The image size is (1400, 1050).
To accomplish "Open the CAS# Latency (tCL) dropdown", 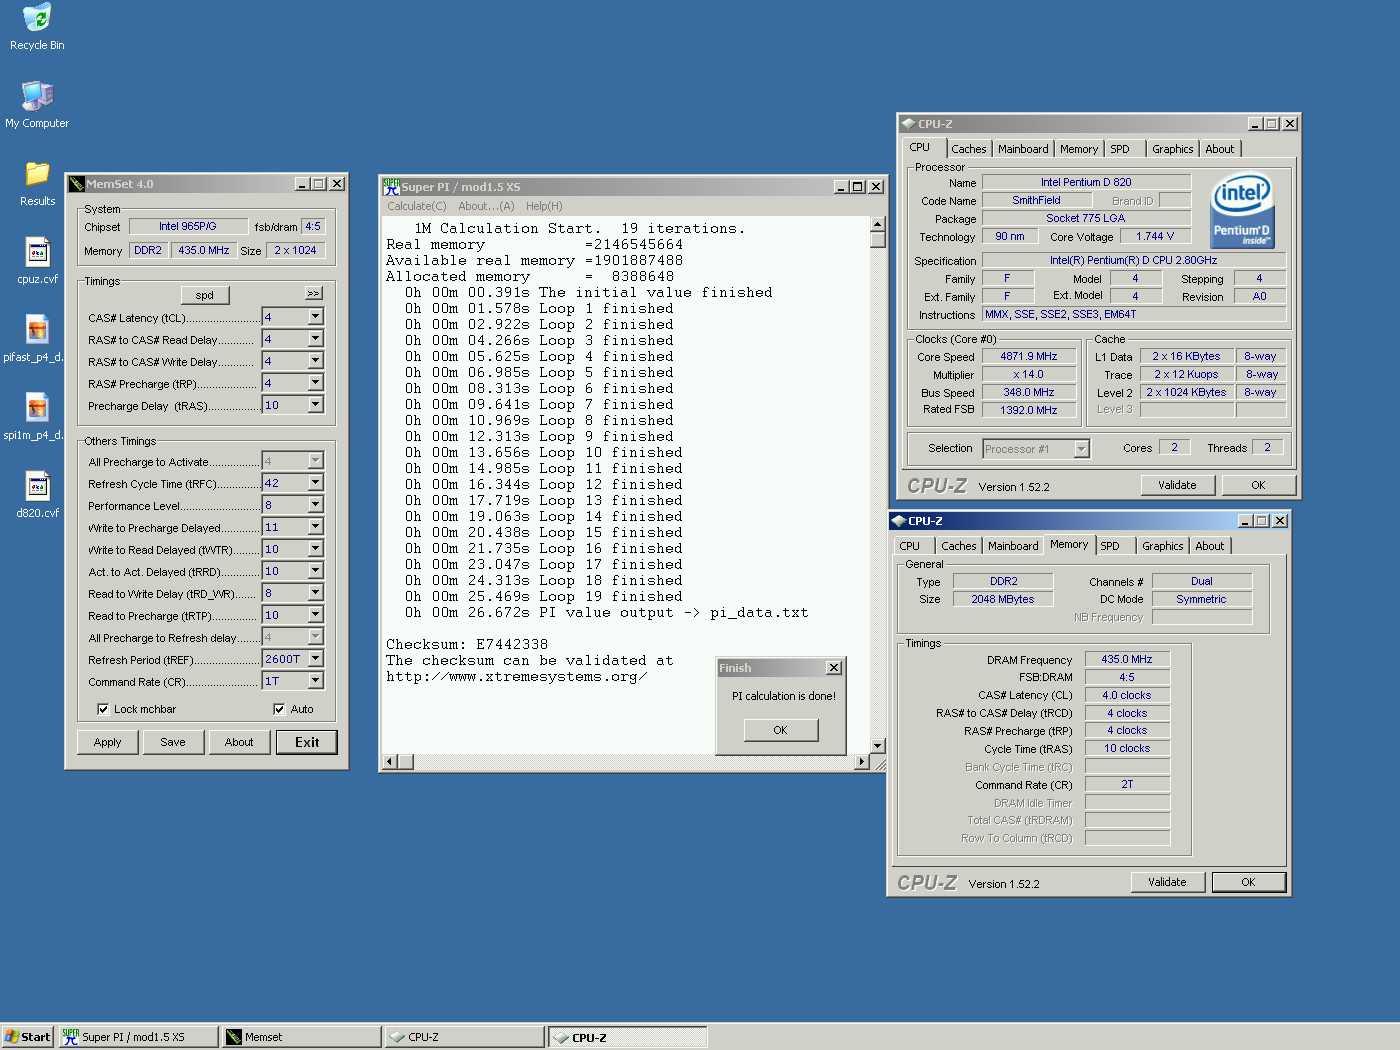I will coord(315,317).
